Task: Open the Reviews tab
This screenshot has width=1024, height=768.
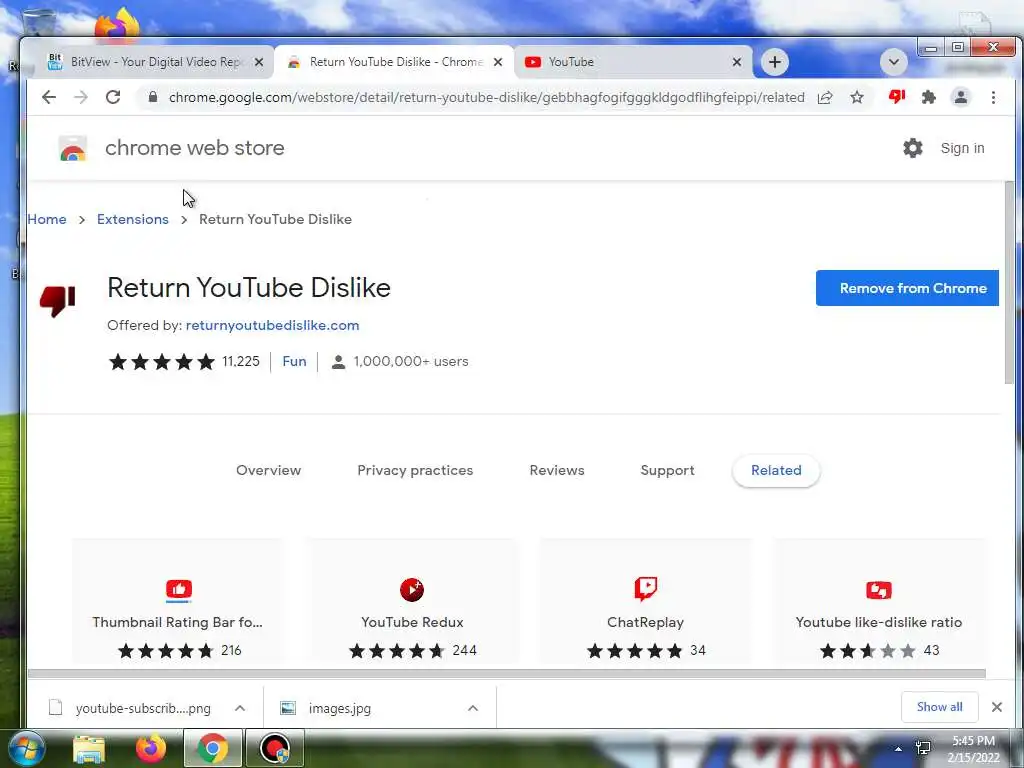Action: coord(556,470)
